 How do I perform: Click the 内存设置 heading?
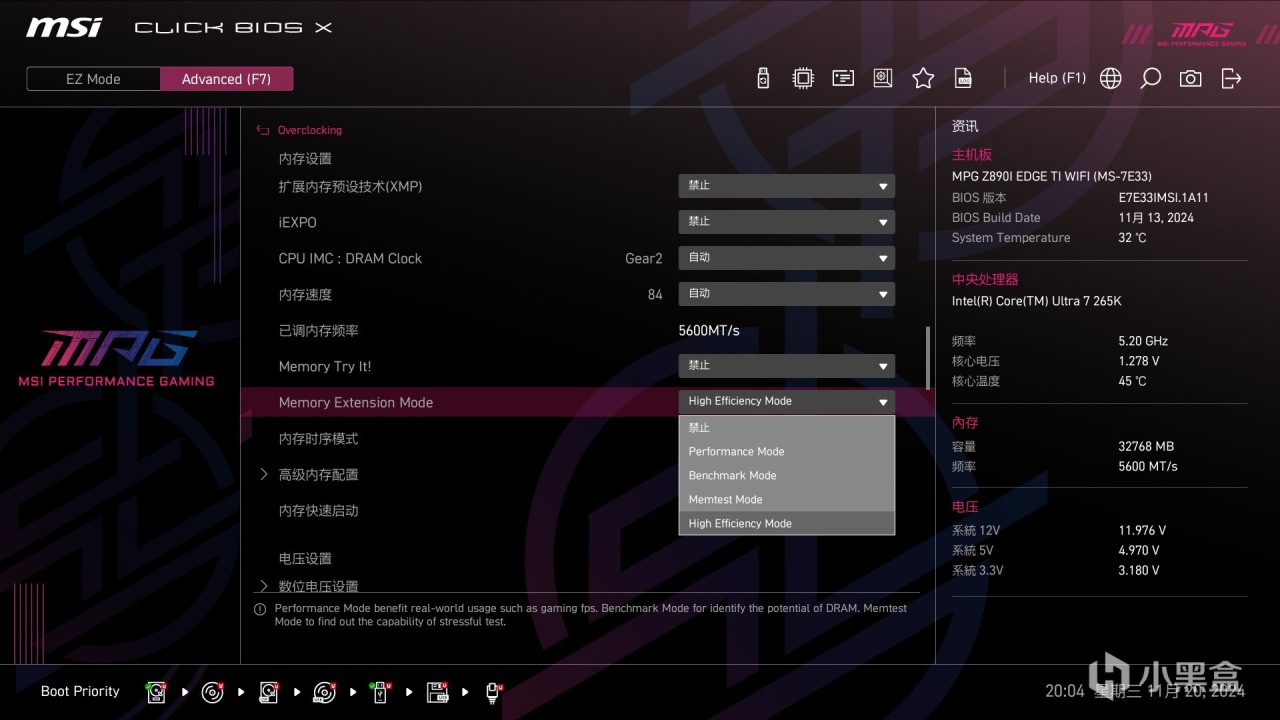pyautogui.click(x=305, y=158)
